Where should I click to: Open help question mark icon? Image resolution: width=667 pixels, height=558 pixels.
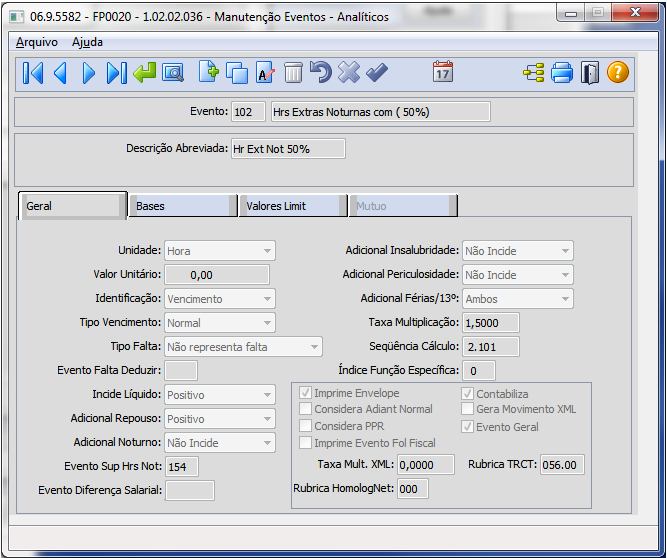618,72
